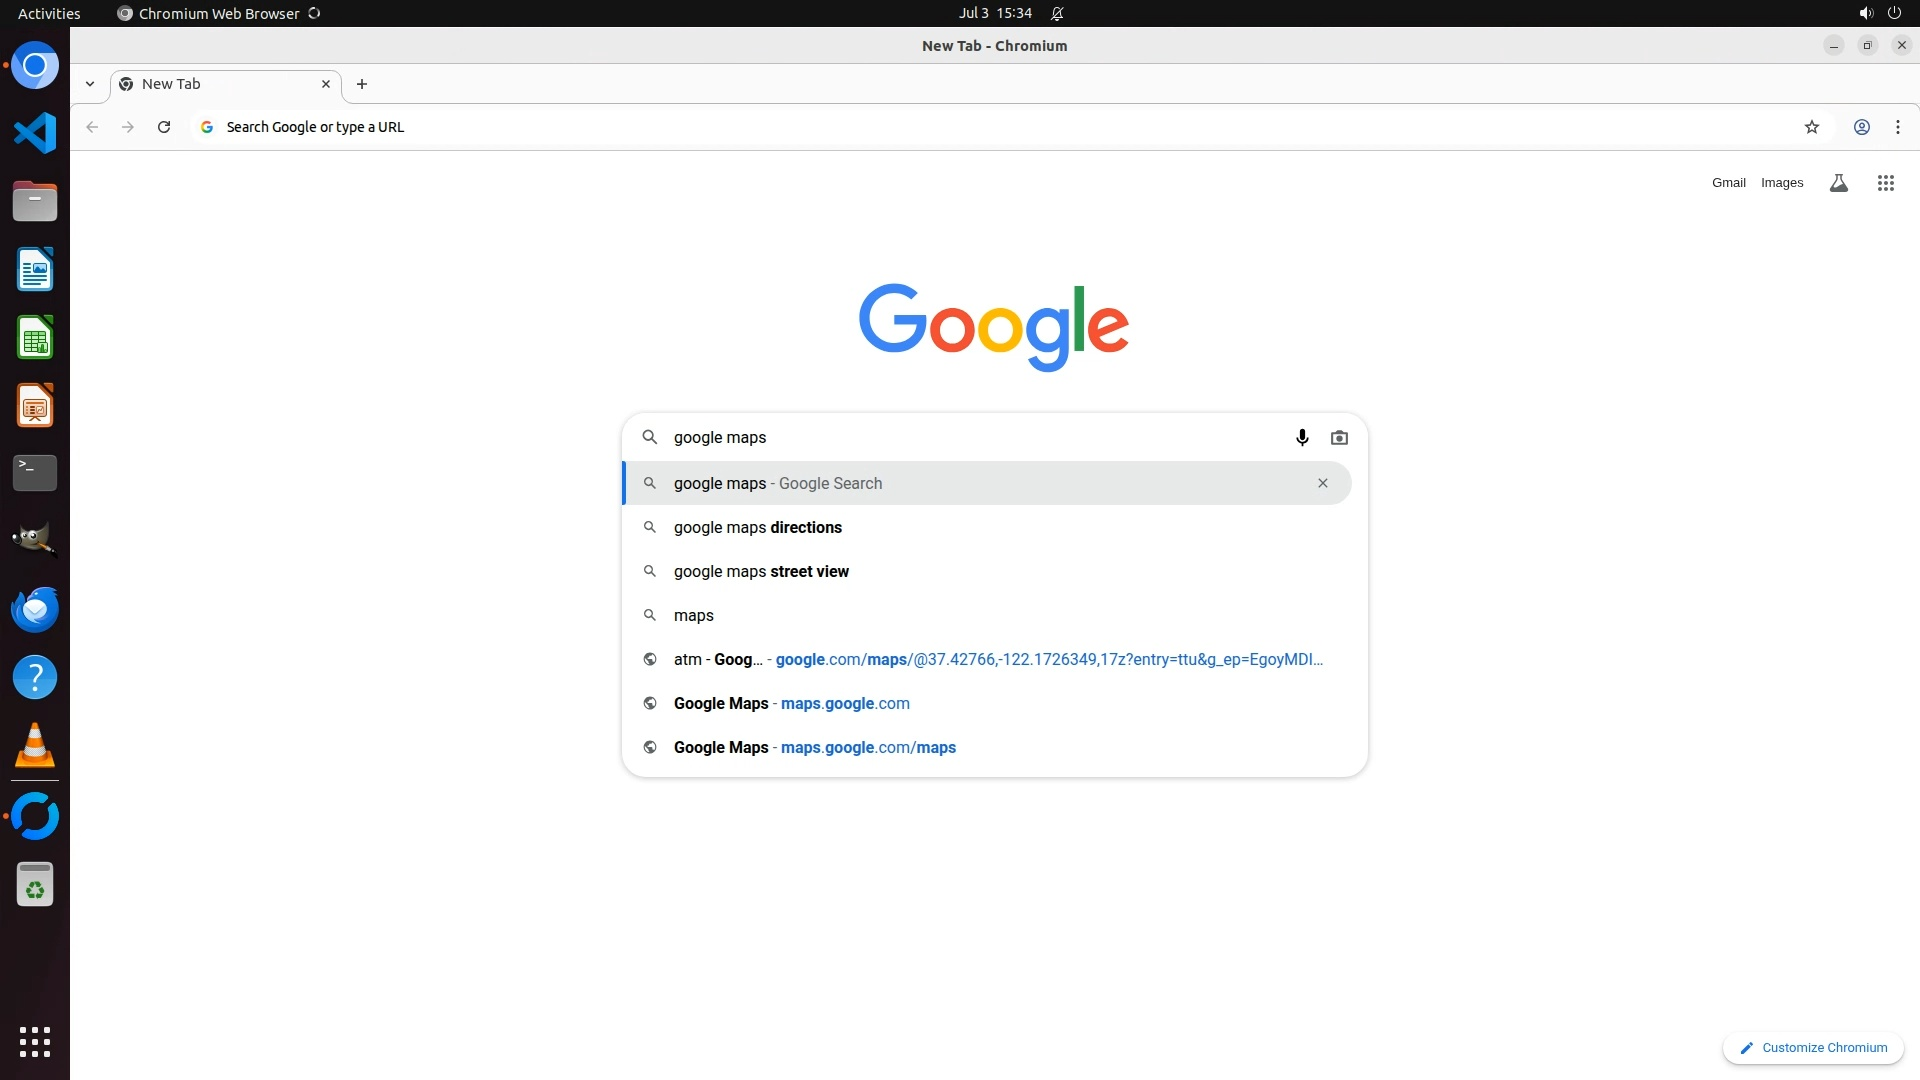Viewport: 1920px width, 1080px height.
Task: Open the clock and calendar dropdown
Action: [x=994, y=13]
